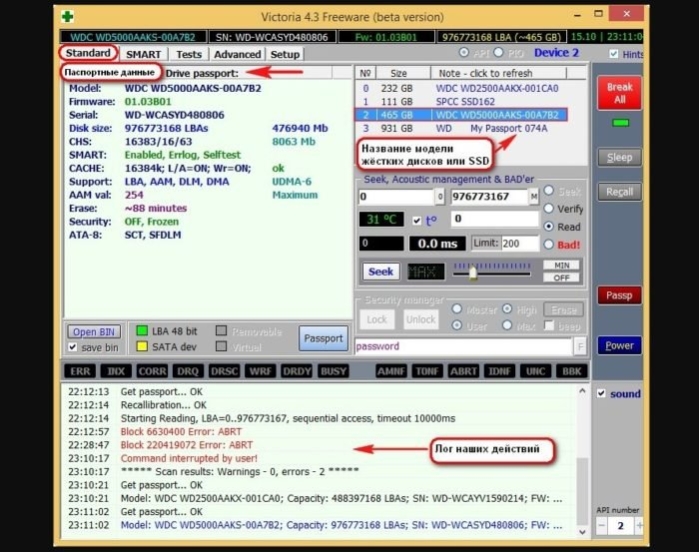Click the Break All button

click(619, 93)
